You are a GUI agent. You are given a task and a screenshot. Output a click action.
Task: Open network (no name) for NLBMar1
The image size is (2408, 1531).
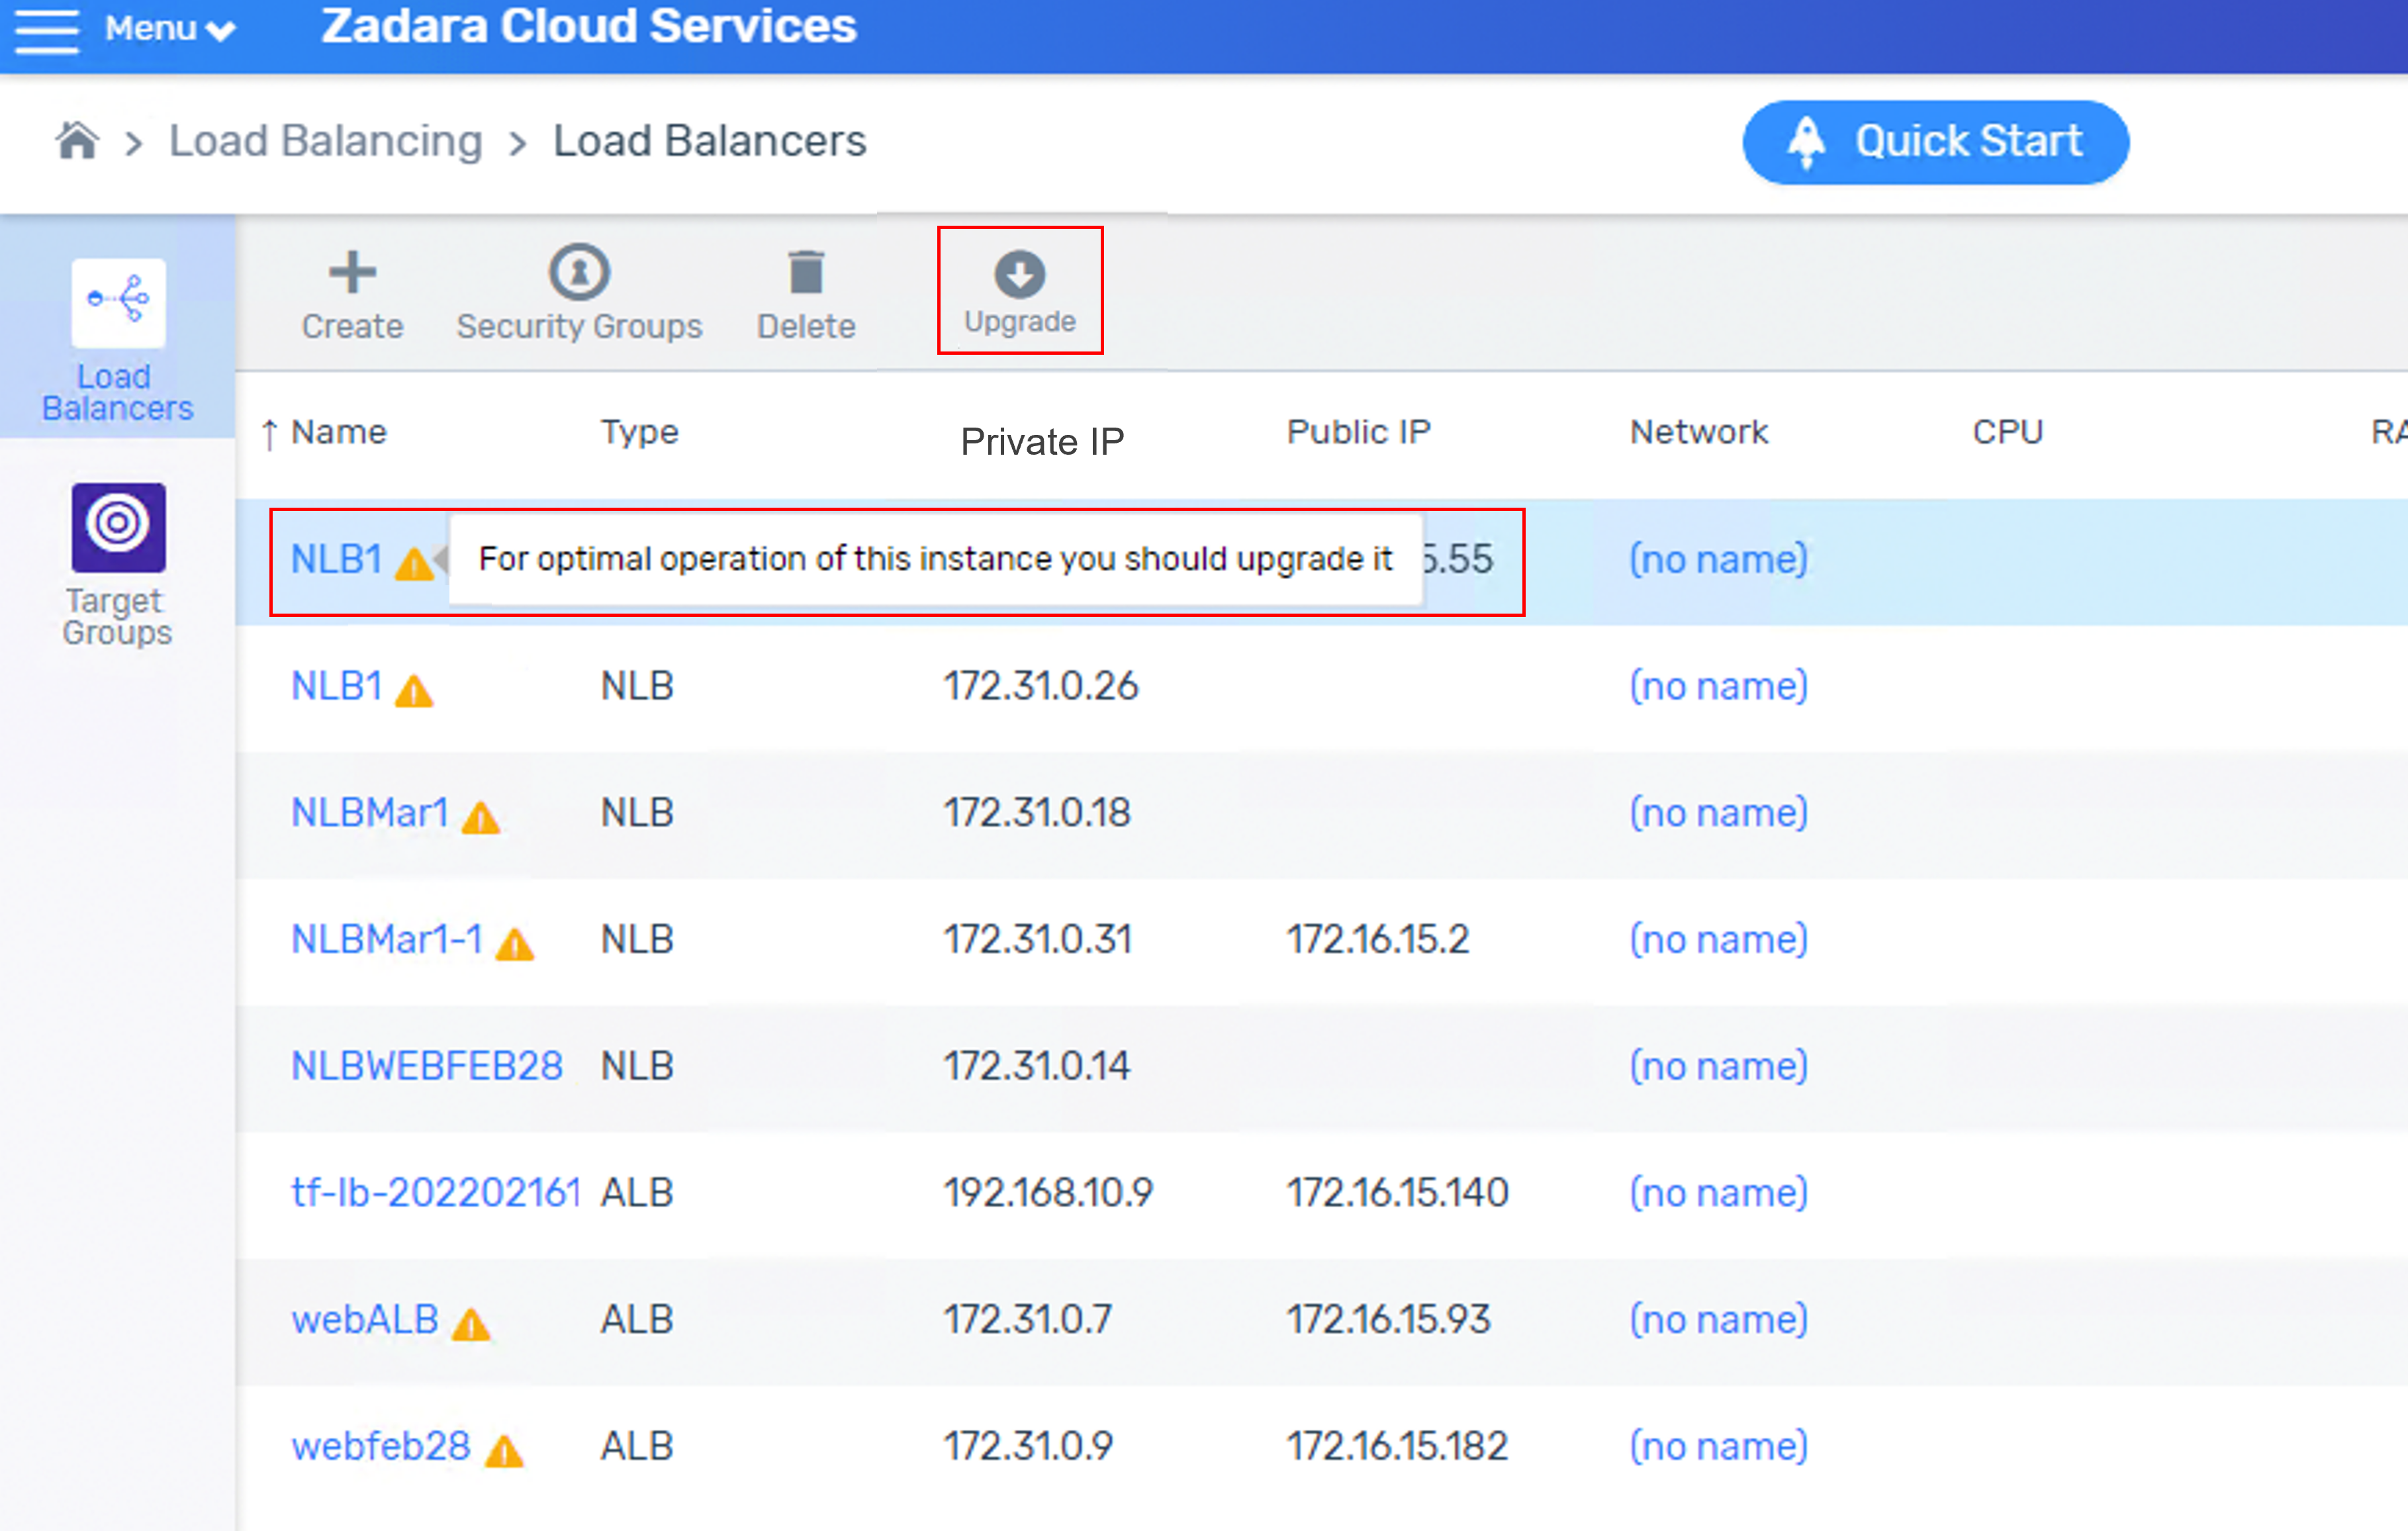(x=1718, y=813)
